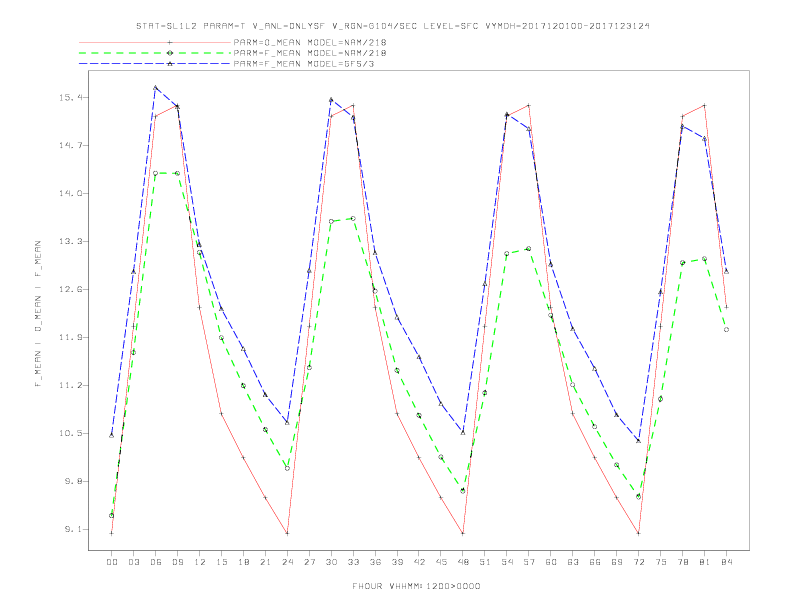The height and width of the screenshot is (612, 792).
Task: Click x-axis forecast hour label 81
Action: [x=704, y=562]
